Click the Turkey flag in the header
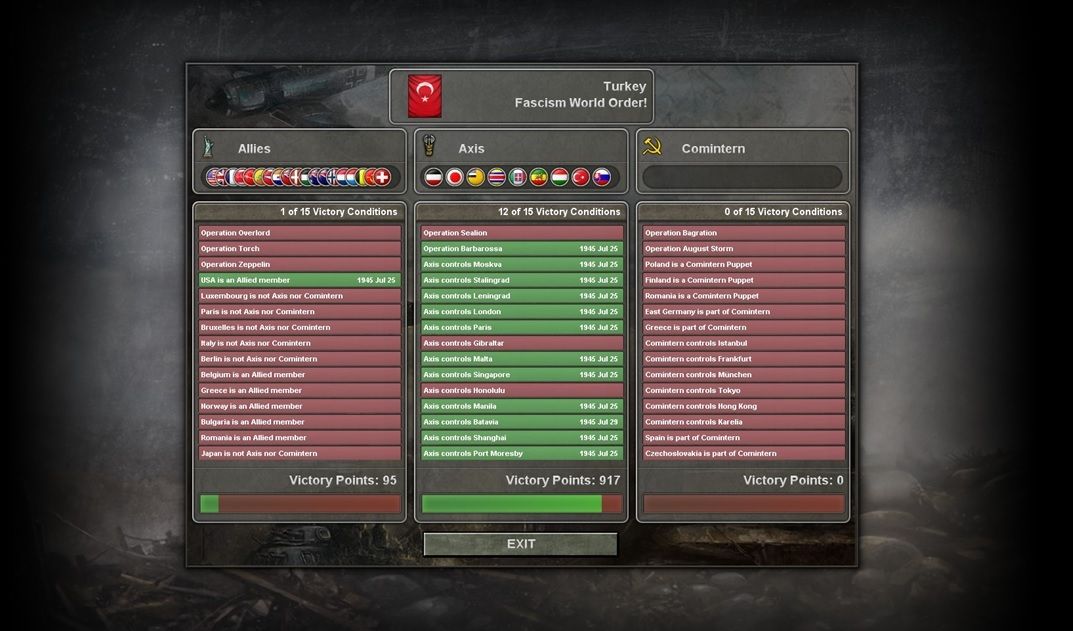1073x631 pixels. coord(424,96)
